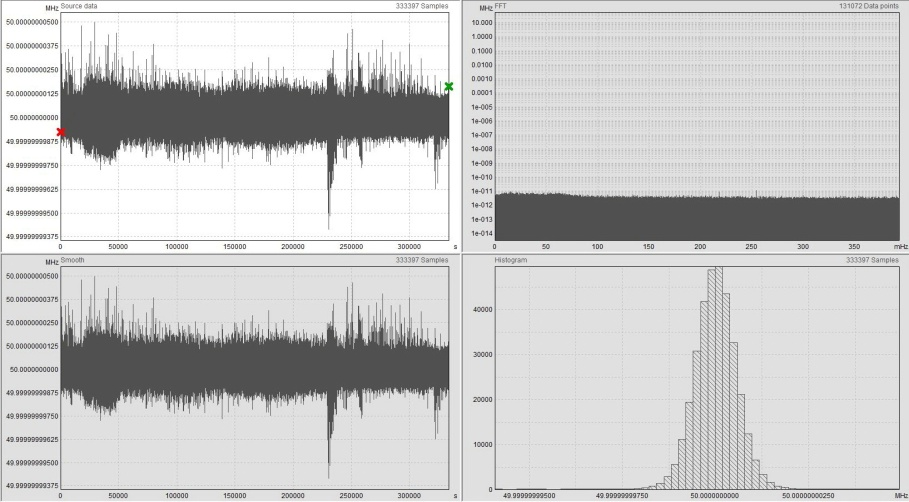Click the 100000 tick on Smooth x-axis

(177, 496)
